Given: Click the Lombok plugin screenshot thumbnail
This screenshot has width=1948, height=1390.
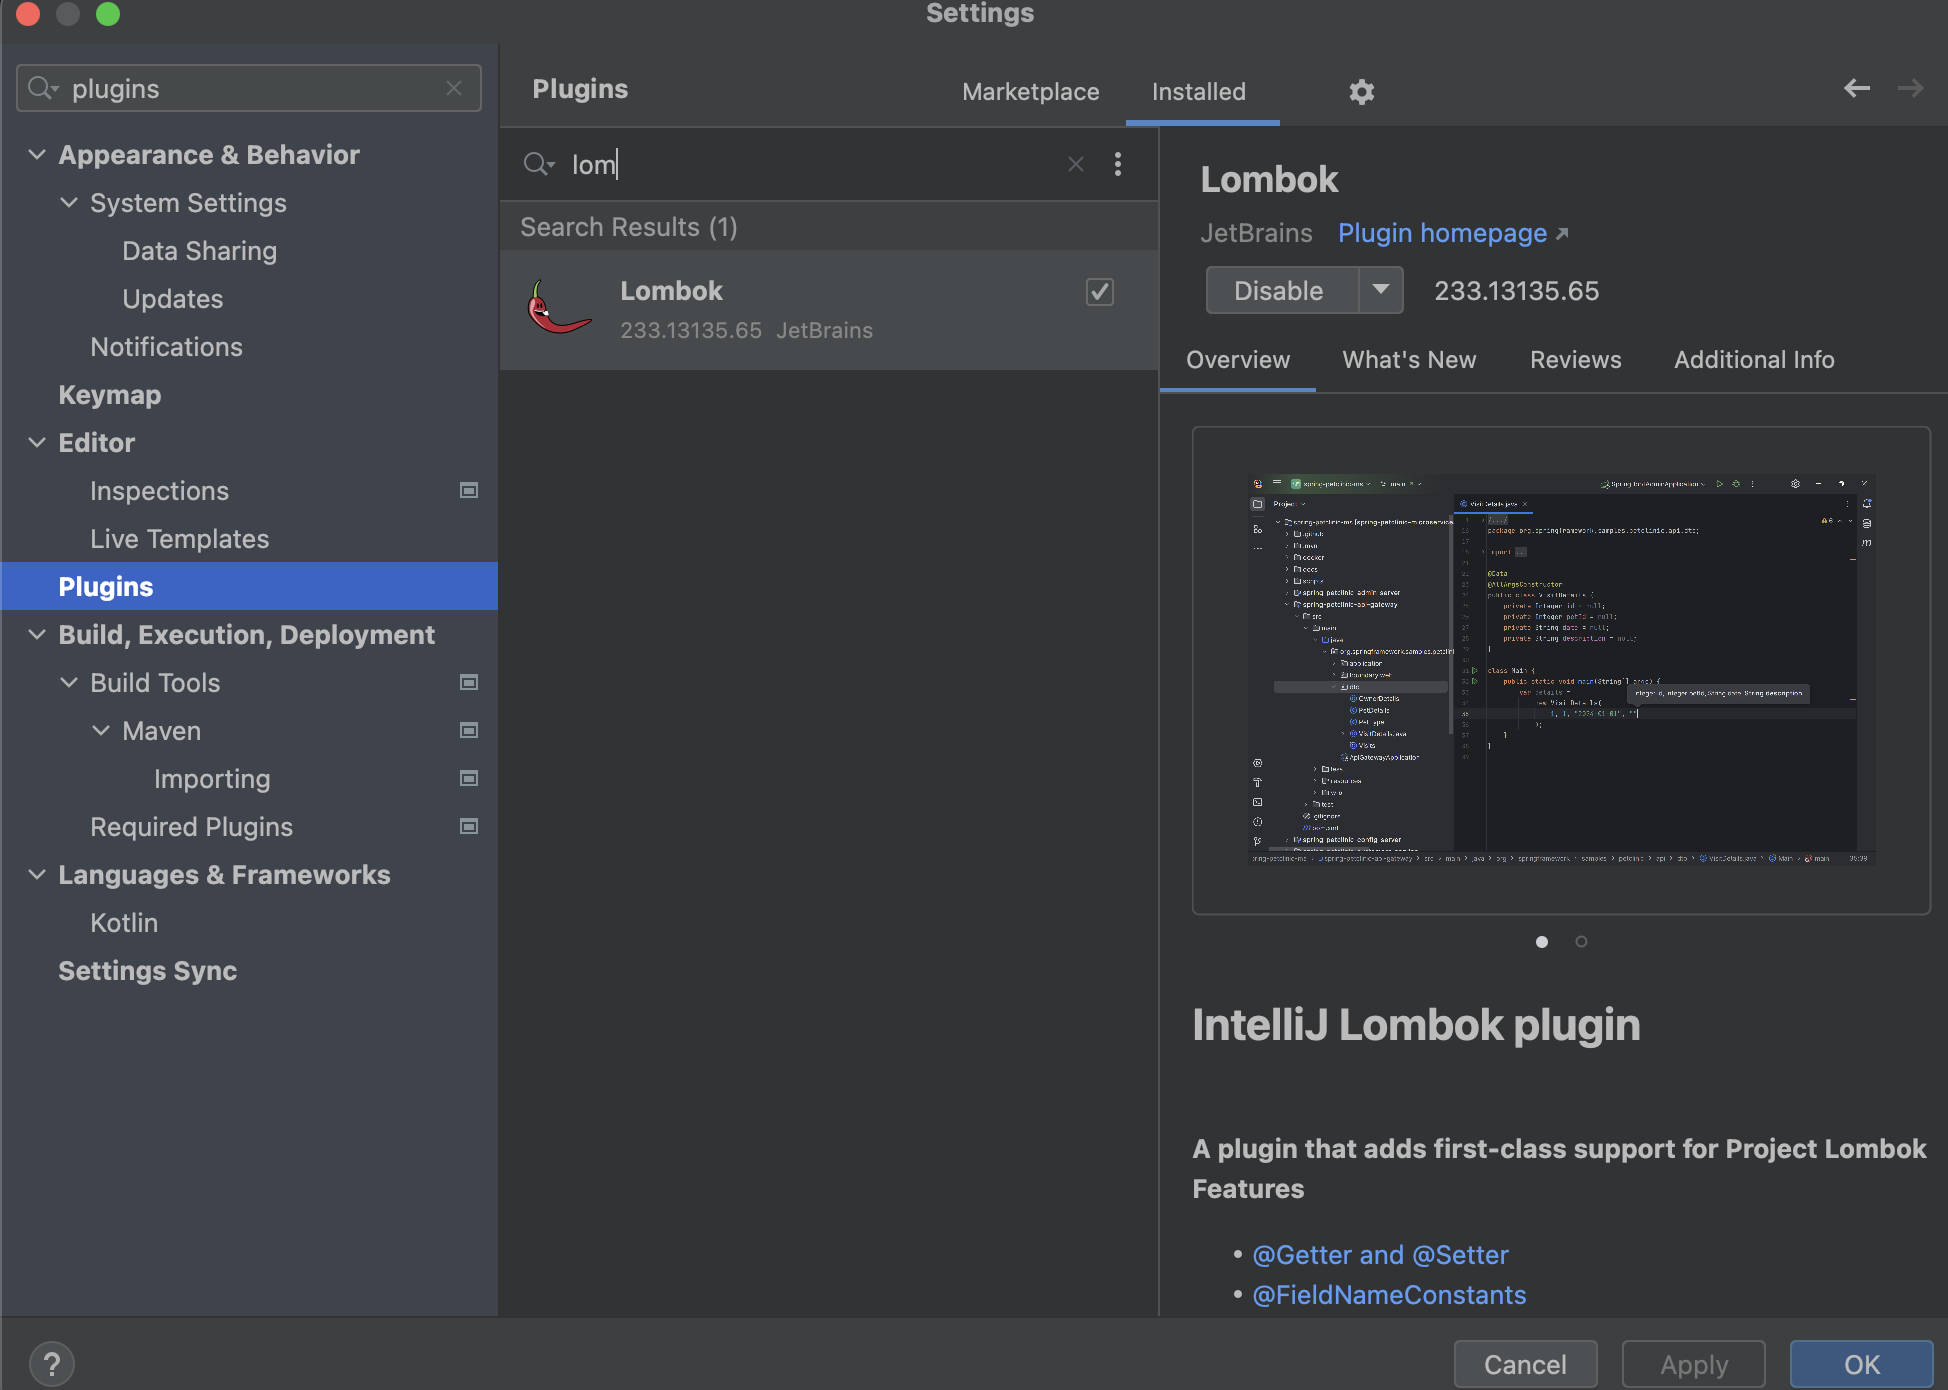Looking at the screenshot, I should pos(1560,669).
